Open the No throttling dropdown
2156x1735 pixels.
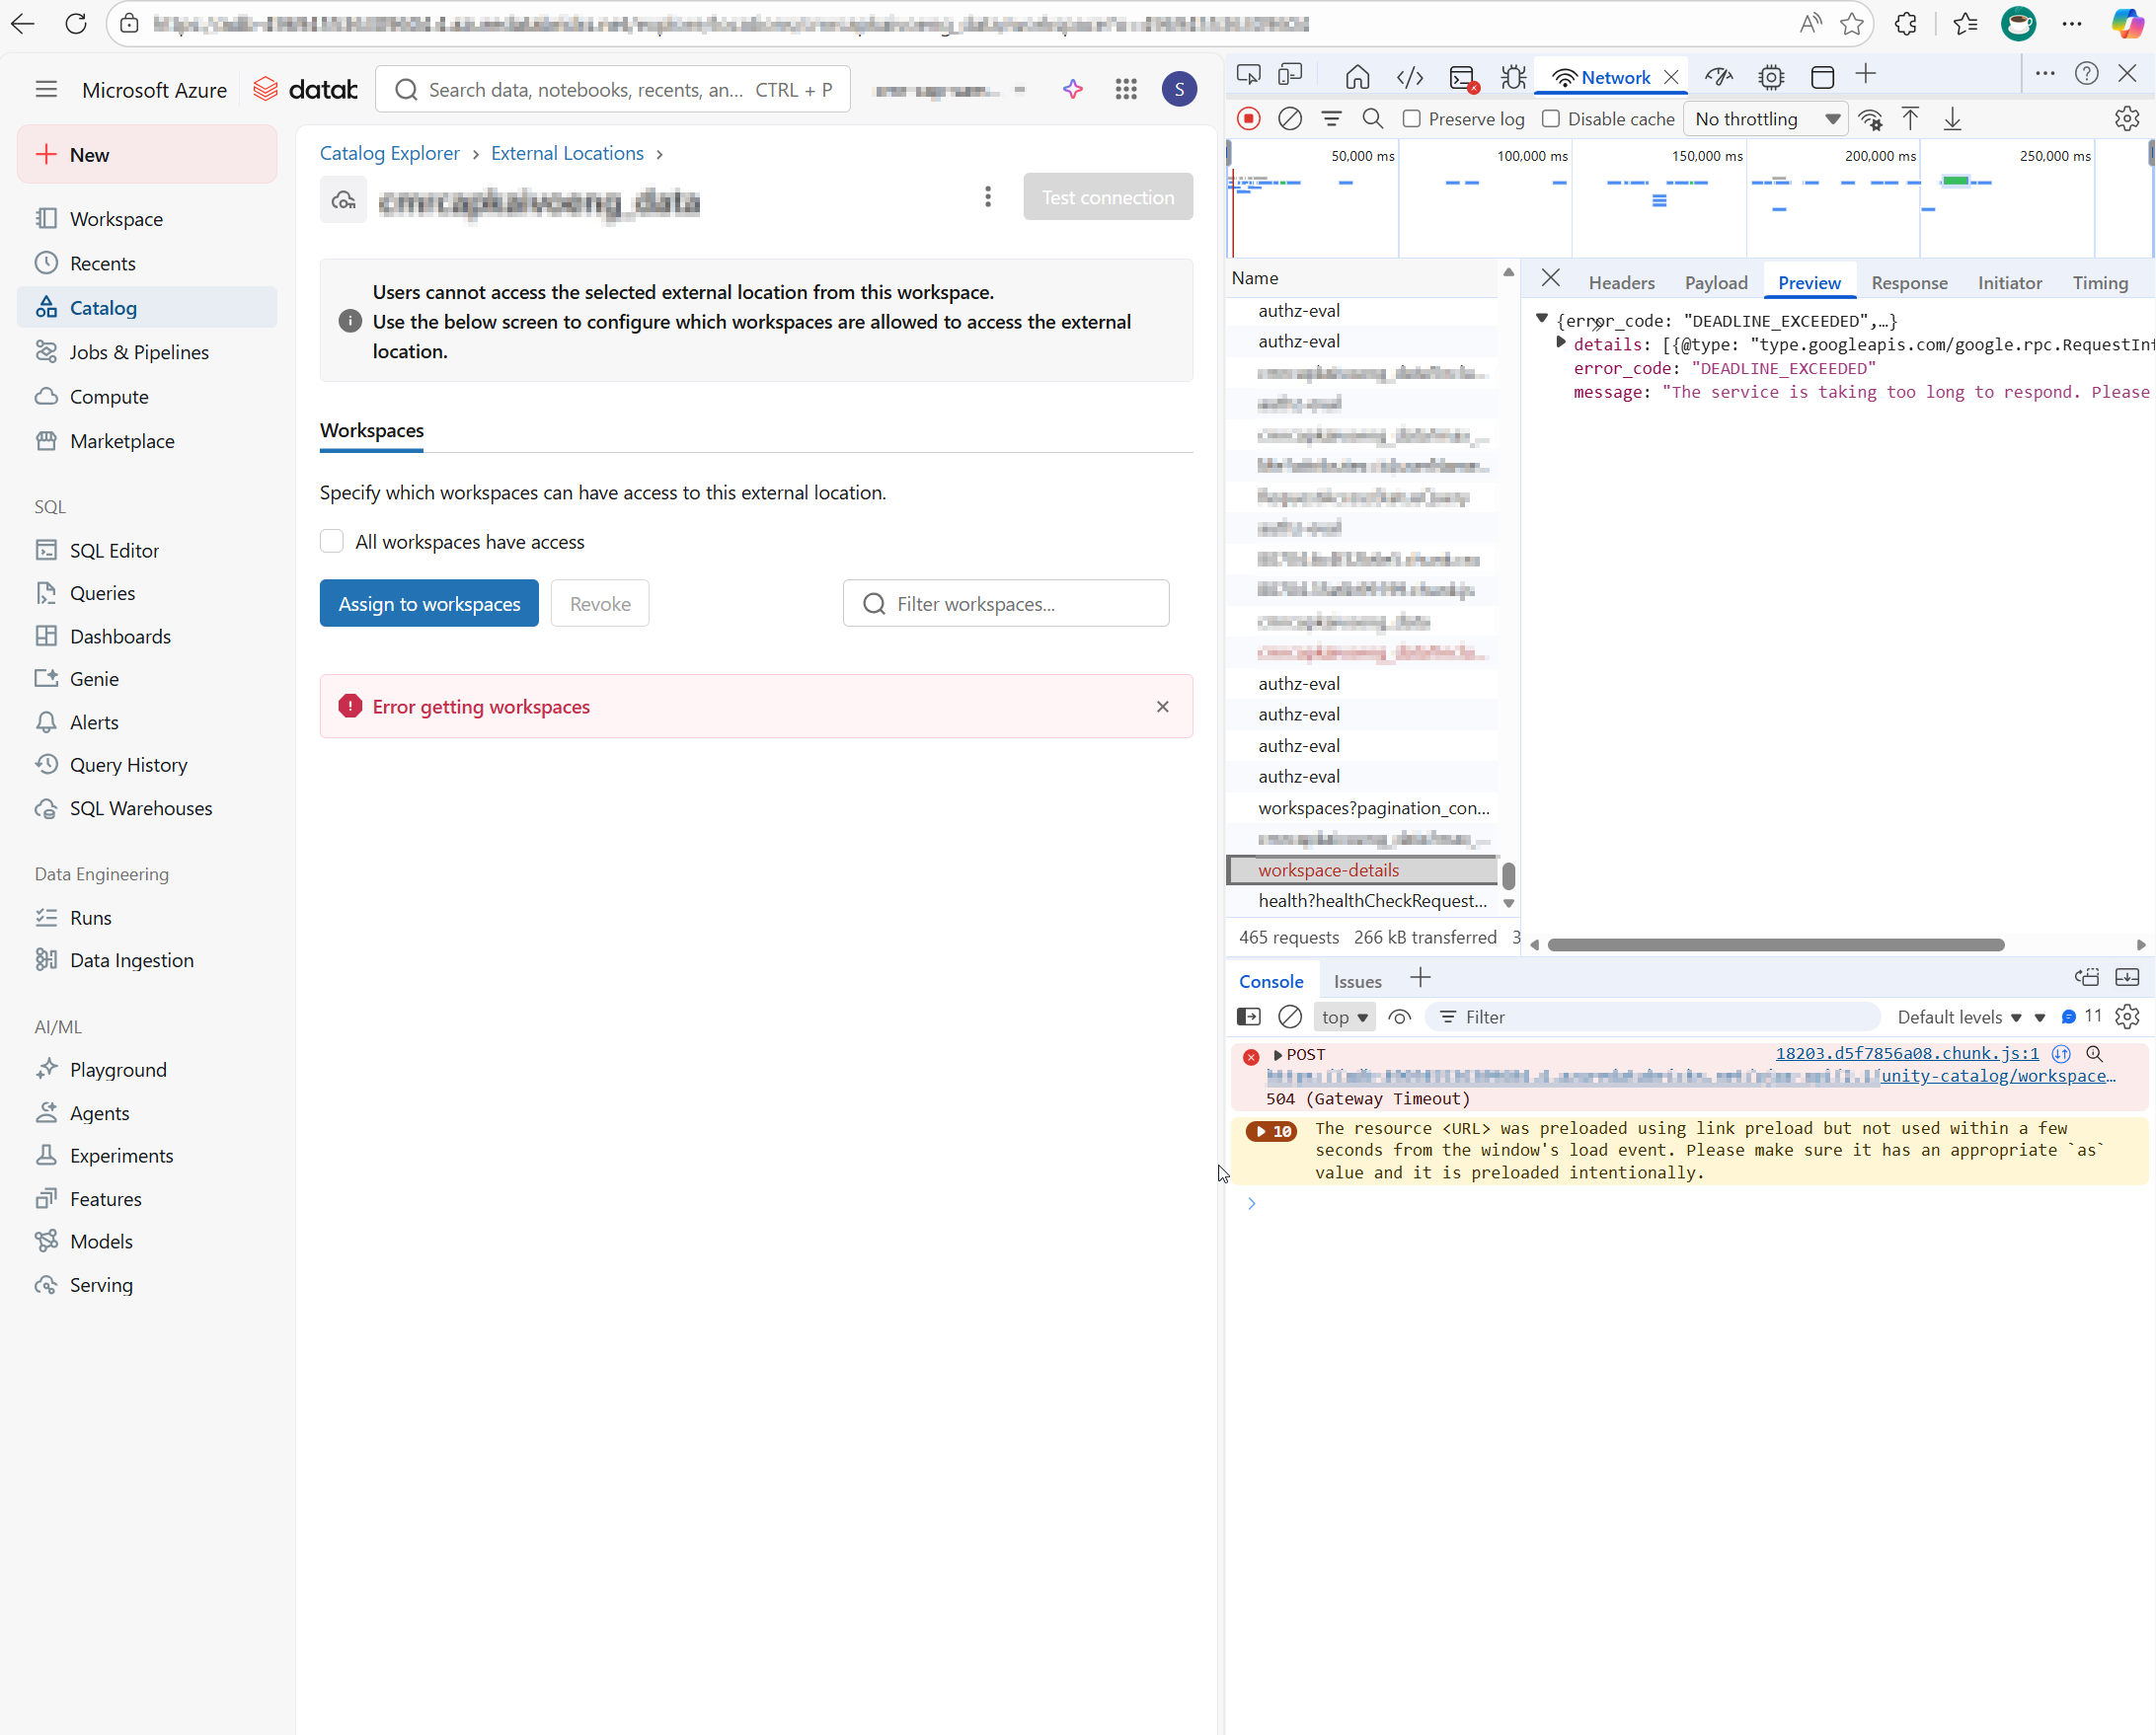coord(1766,119)
